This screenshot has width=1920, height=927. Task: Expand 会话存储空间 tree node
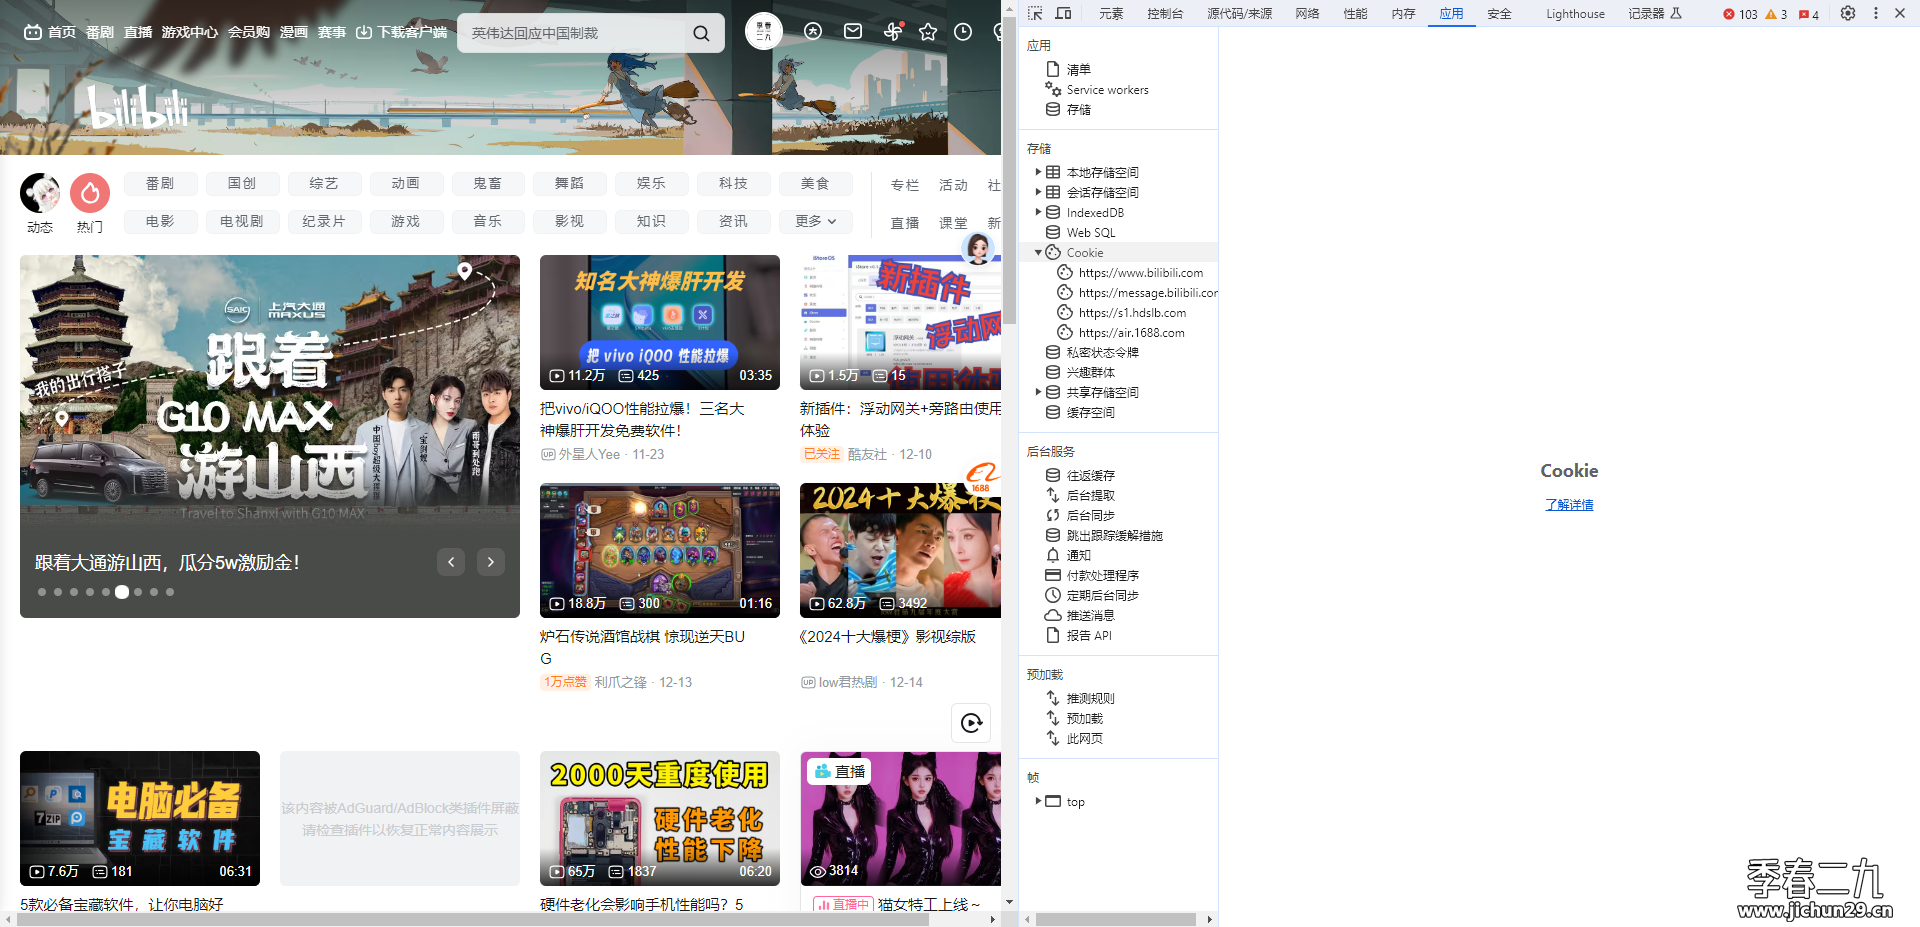[x=1038, y=192]
